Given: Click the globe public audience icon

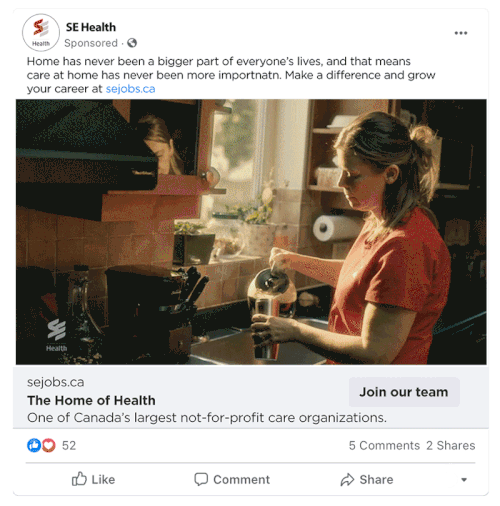Looking at the screenshot, I should (x=132, y=43).
